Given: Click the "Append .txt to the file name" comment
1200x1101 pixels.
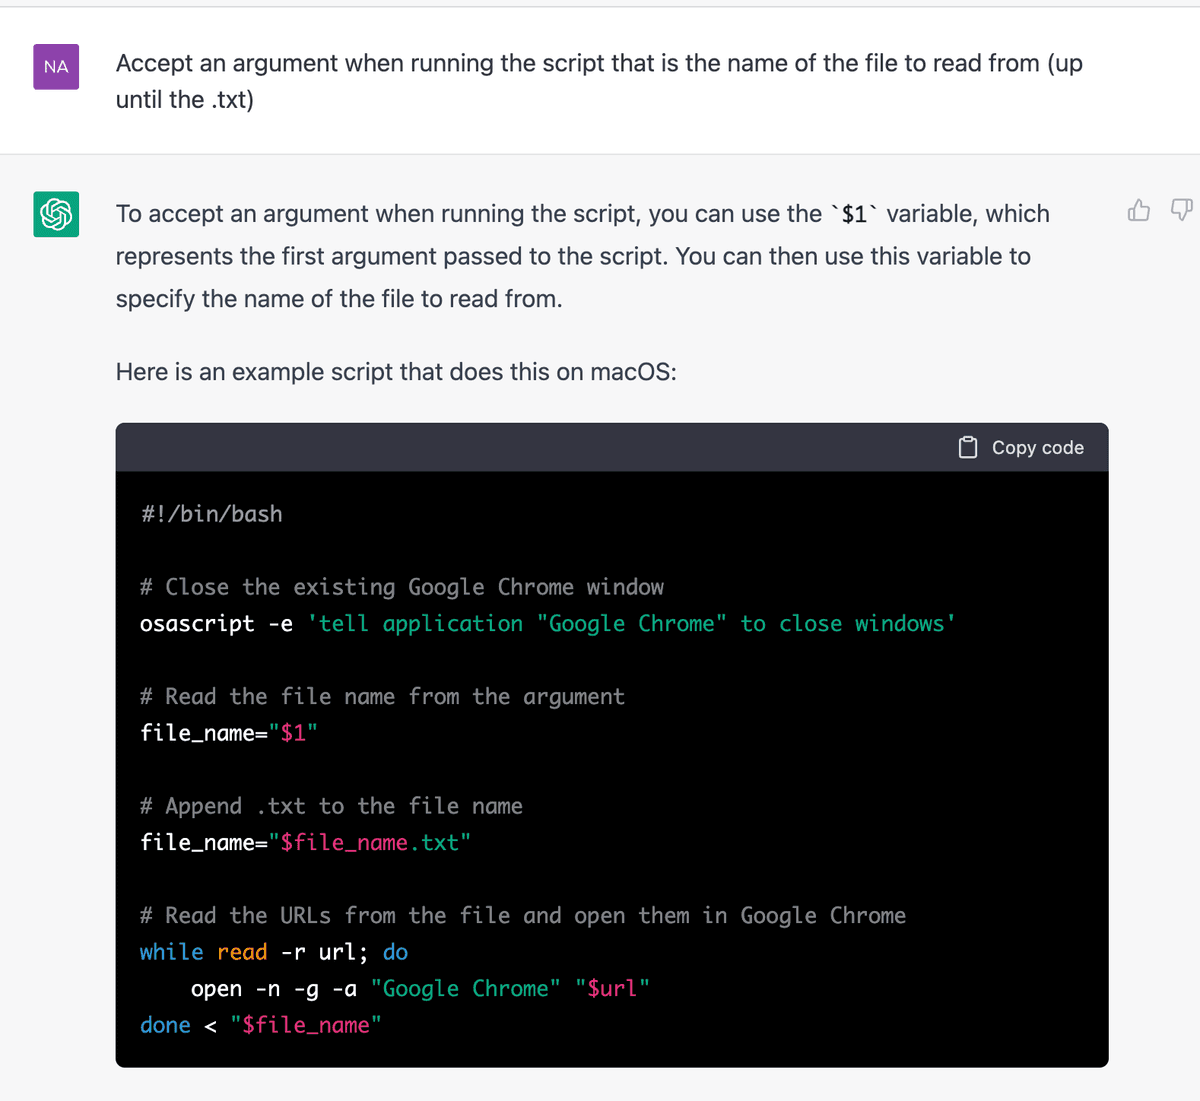Looking at the screenshot, I should pos(331,806).
